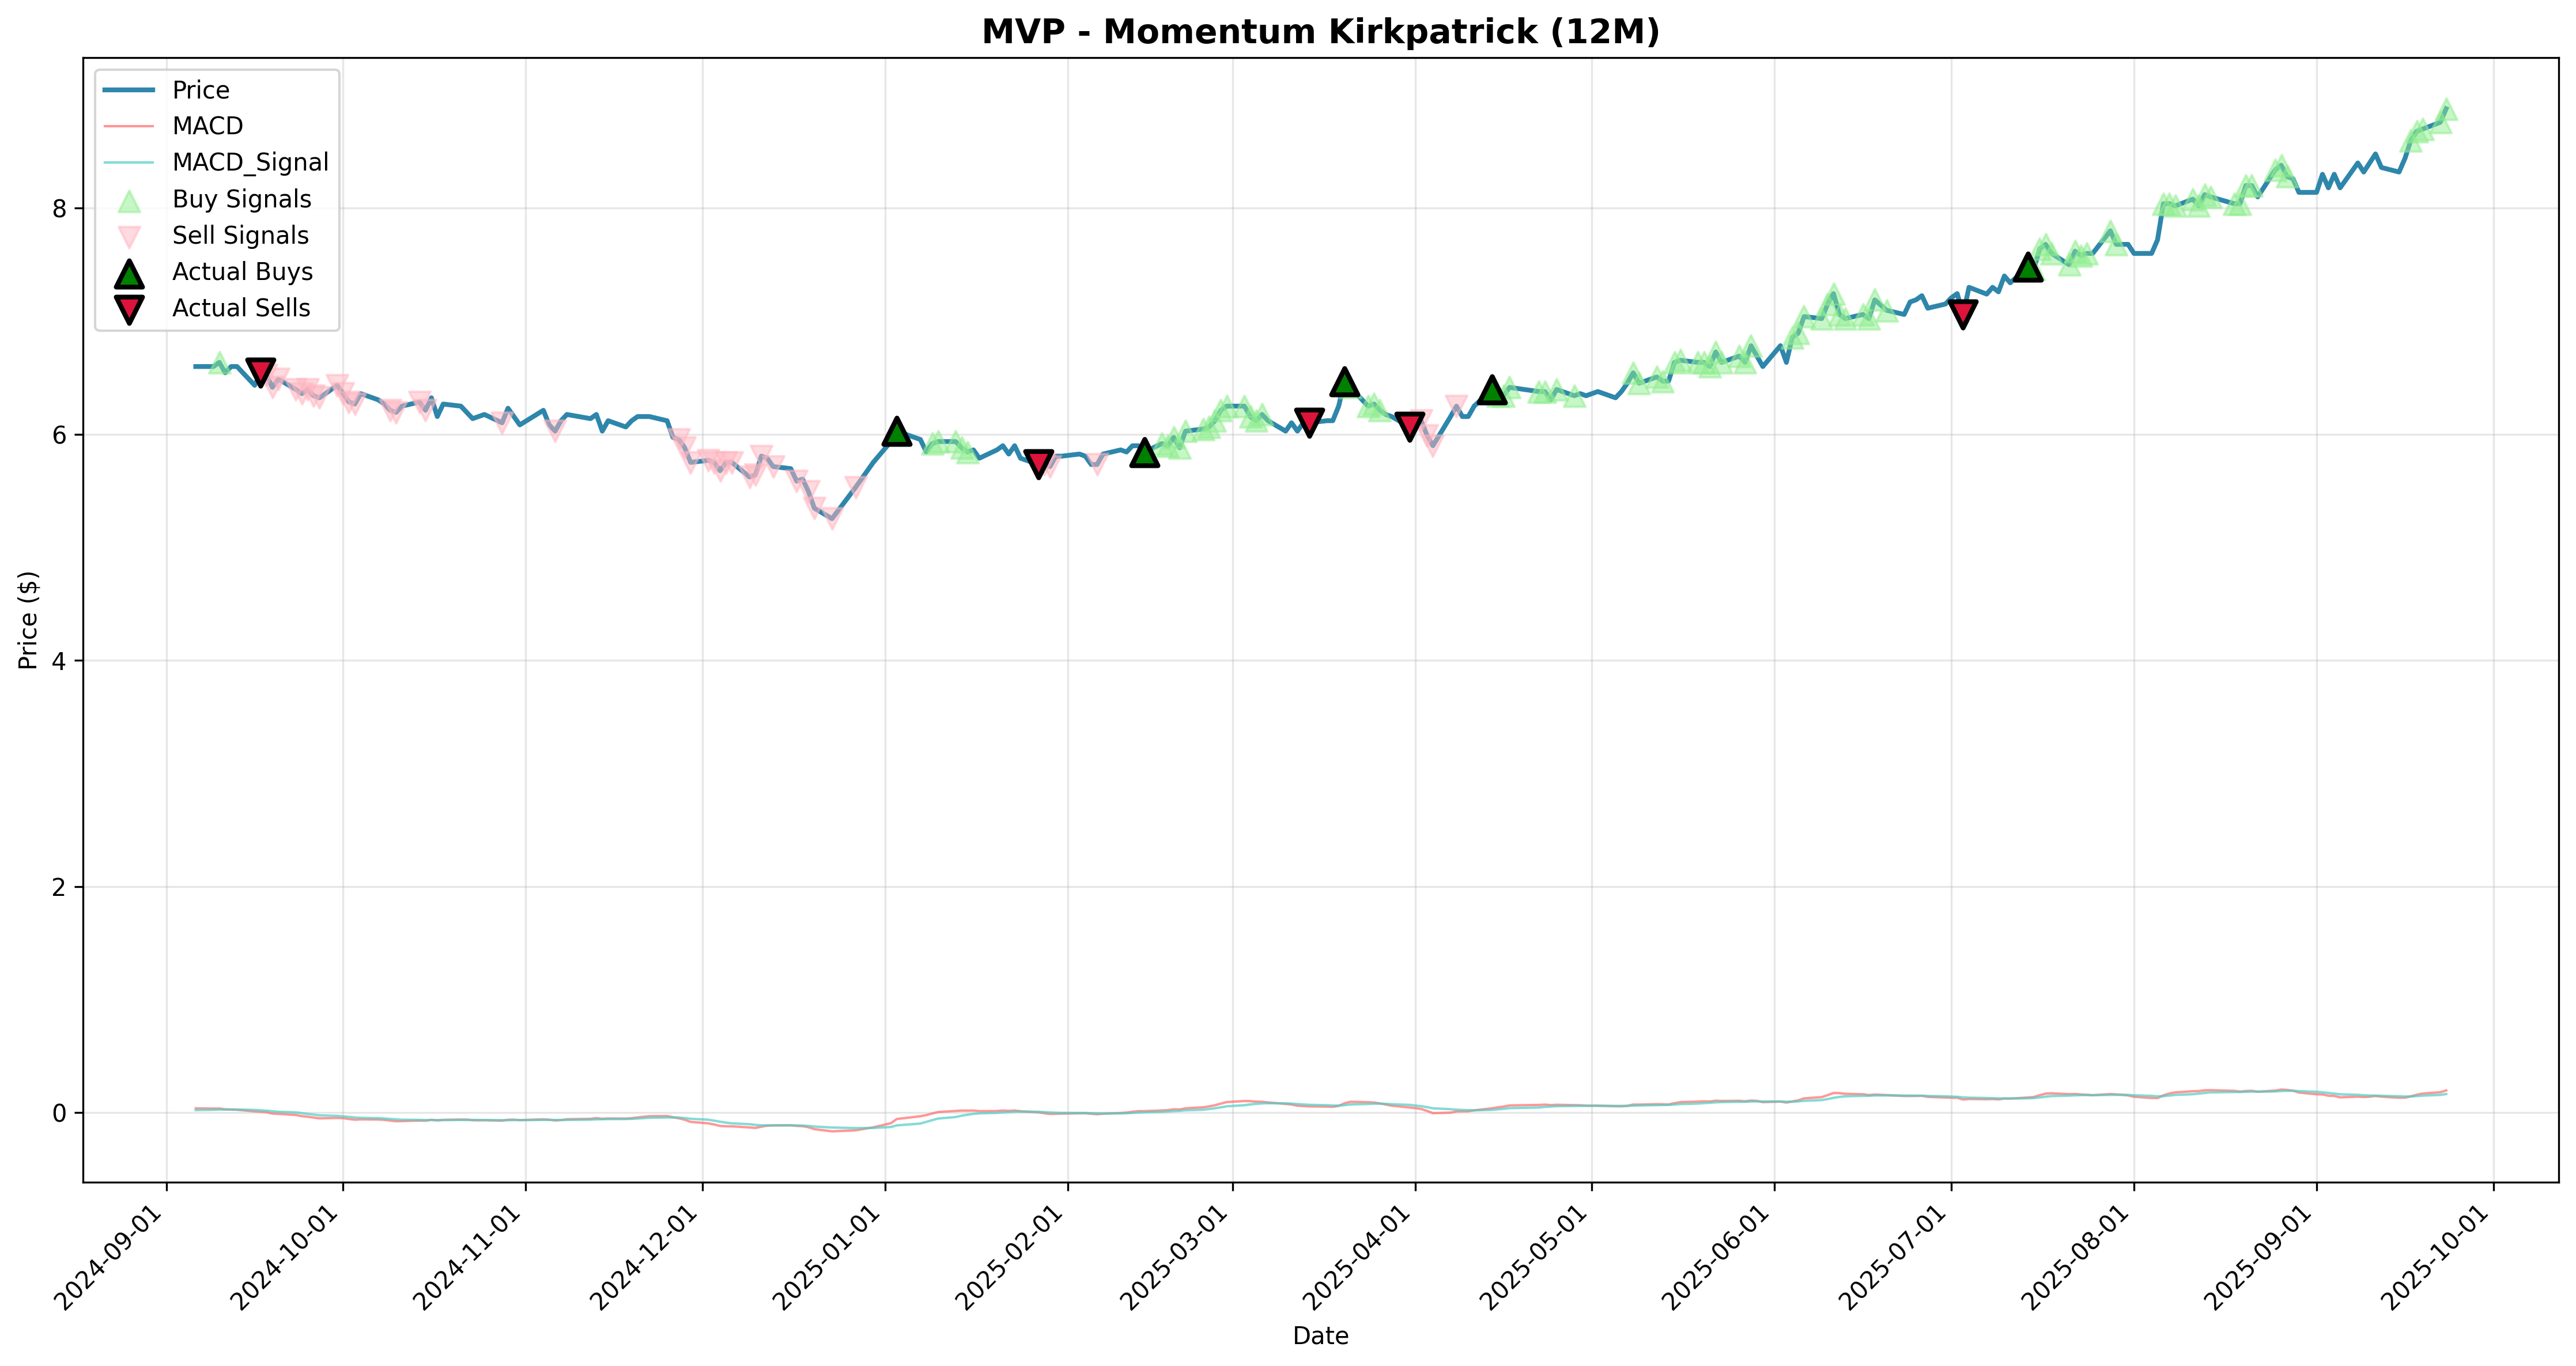This screenshot has width=2576, height=1366.
Task: Select the actual buy marker in mid-February 2025
Action: 1145,452
